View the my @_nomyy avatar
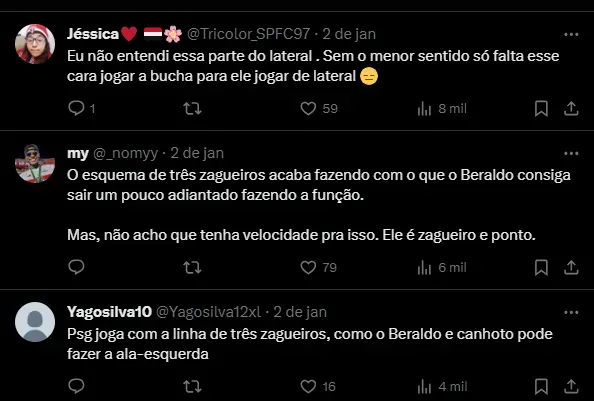 35,164
